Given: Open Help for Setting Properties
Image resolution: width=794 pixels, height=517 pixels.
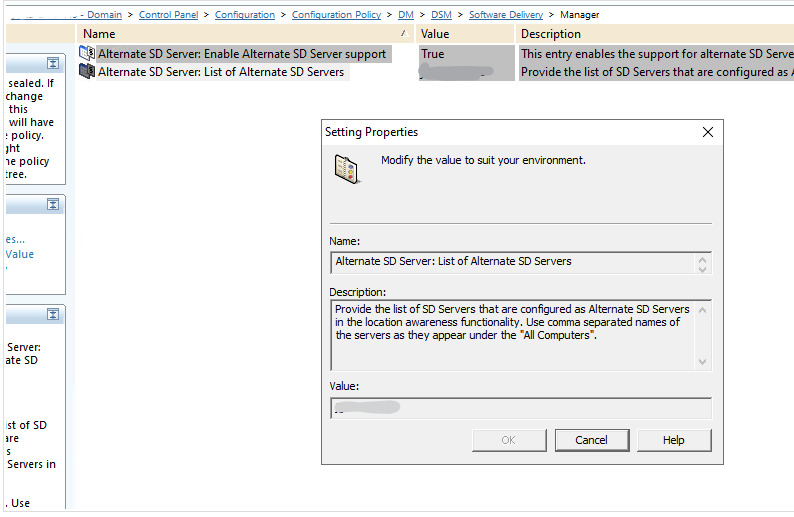Looking at the screenshot, I should 673,440.
